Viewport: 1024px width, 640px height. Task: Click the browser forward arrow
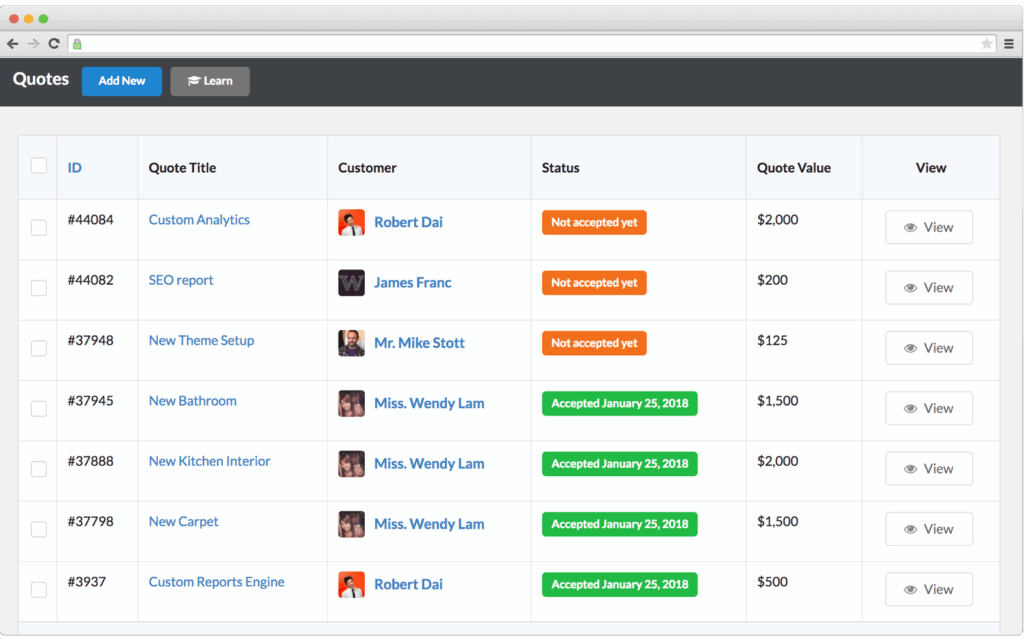(33, 44)
